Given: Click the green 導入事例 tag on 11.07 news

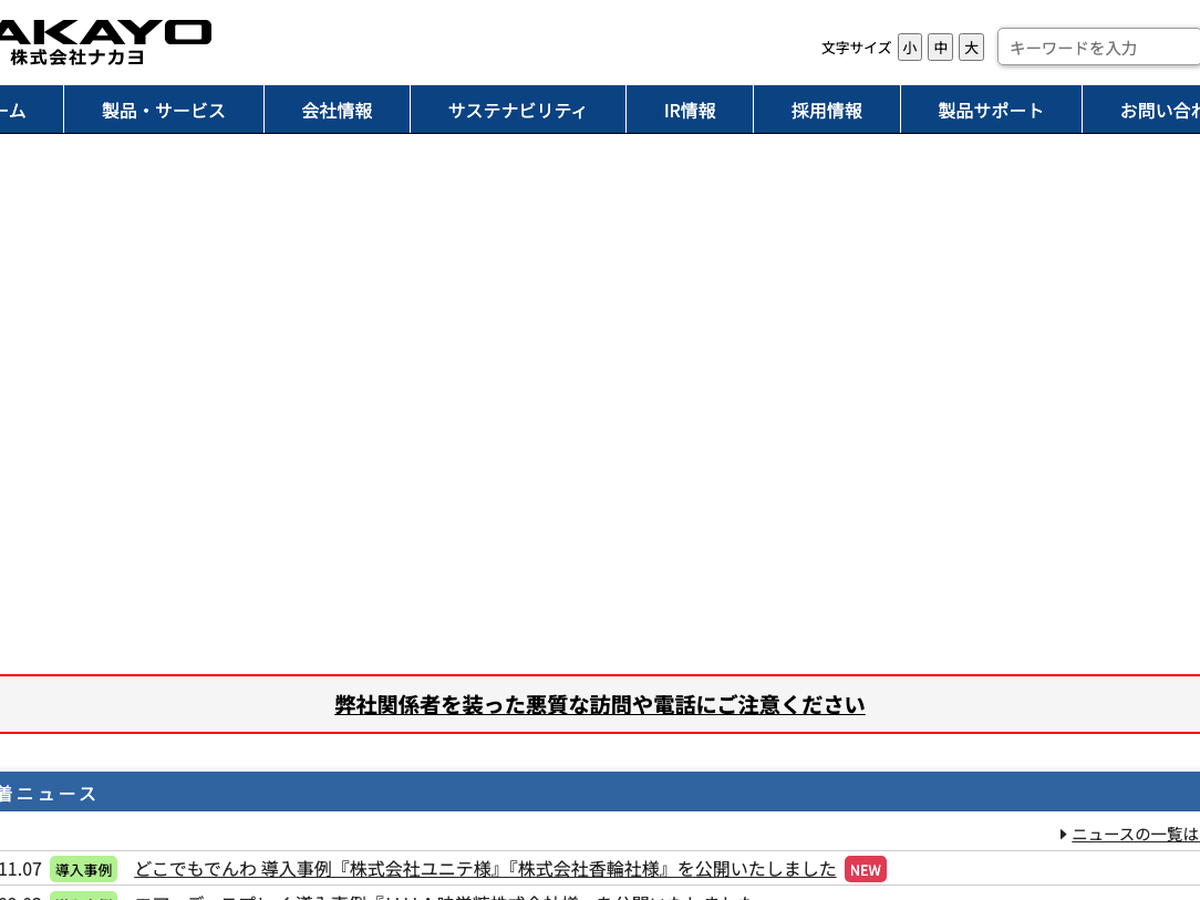Looking at the screenshot, I should click(84, 870).
